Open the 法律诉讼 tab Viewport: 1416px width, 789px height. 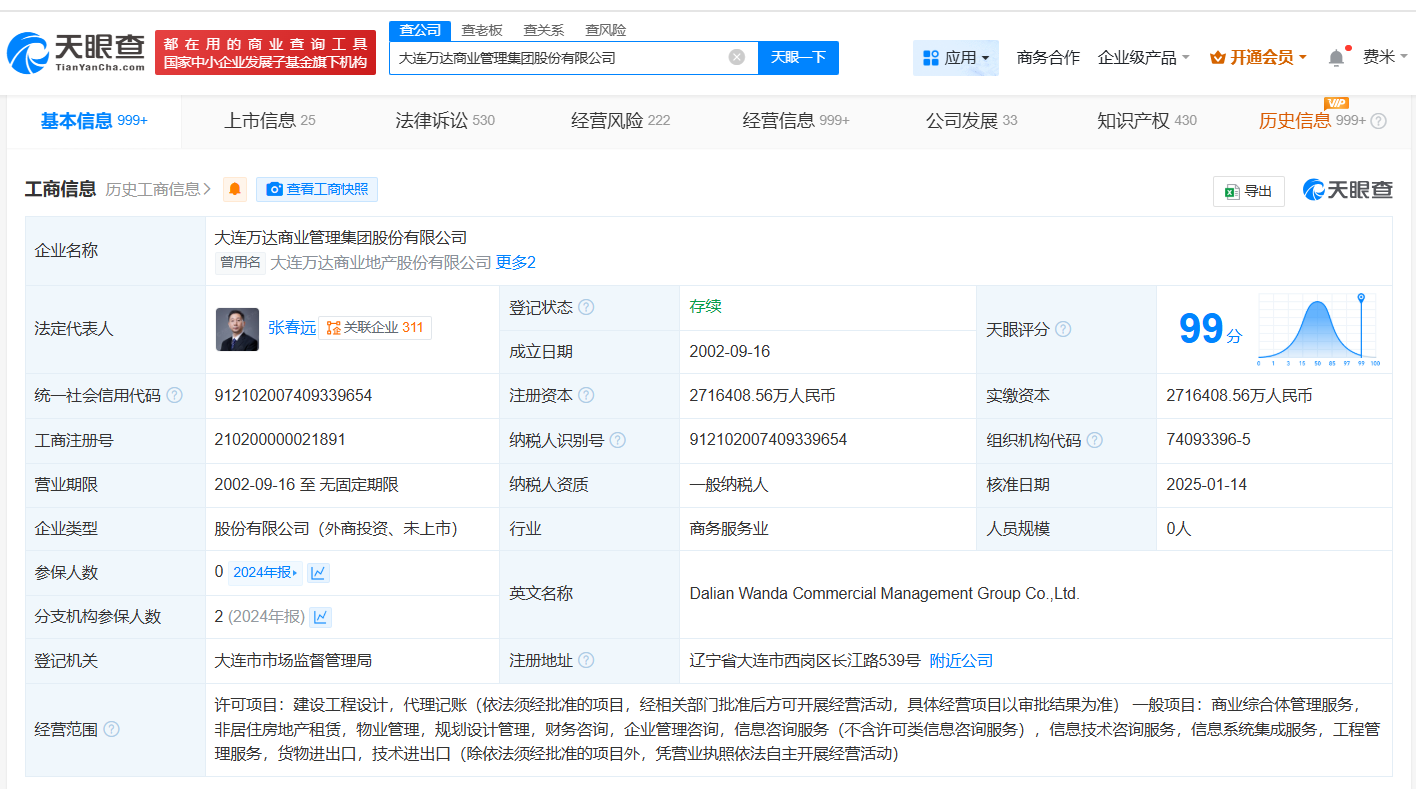tap(445, 121)
